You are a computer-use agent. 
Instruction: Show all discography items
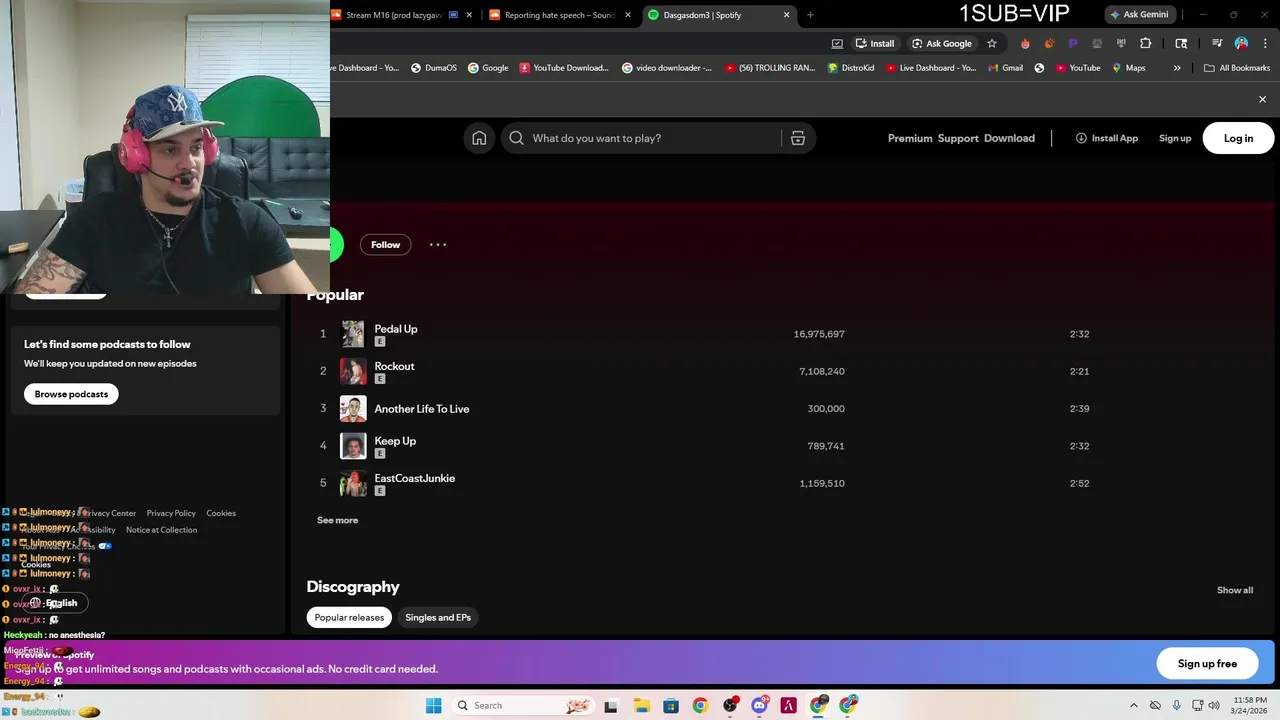[1234, 590]
